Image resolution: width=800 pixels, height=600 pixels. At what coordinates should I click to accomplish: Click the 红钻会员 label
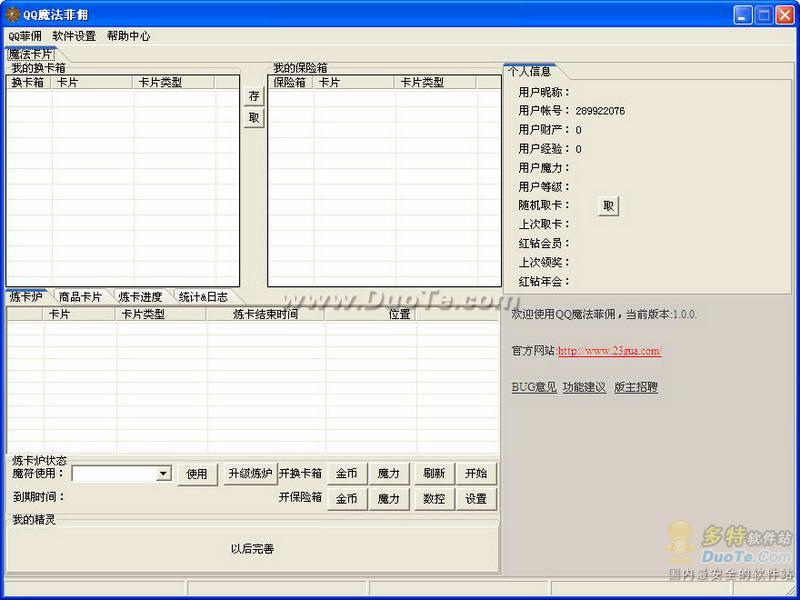coord(544,243)
